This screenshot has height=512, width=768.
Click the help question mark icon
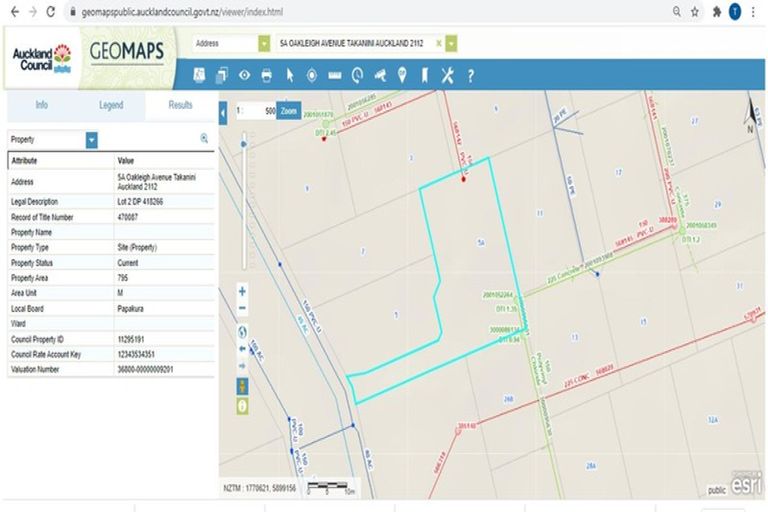470,75
